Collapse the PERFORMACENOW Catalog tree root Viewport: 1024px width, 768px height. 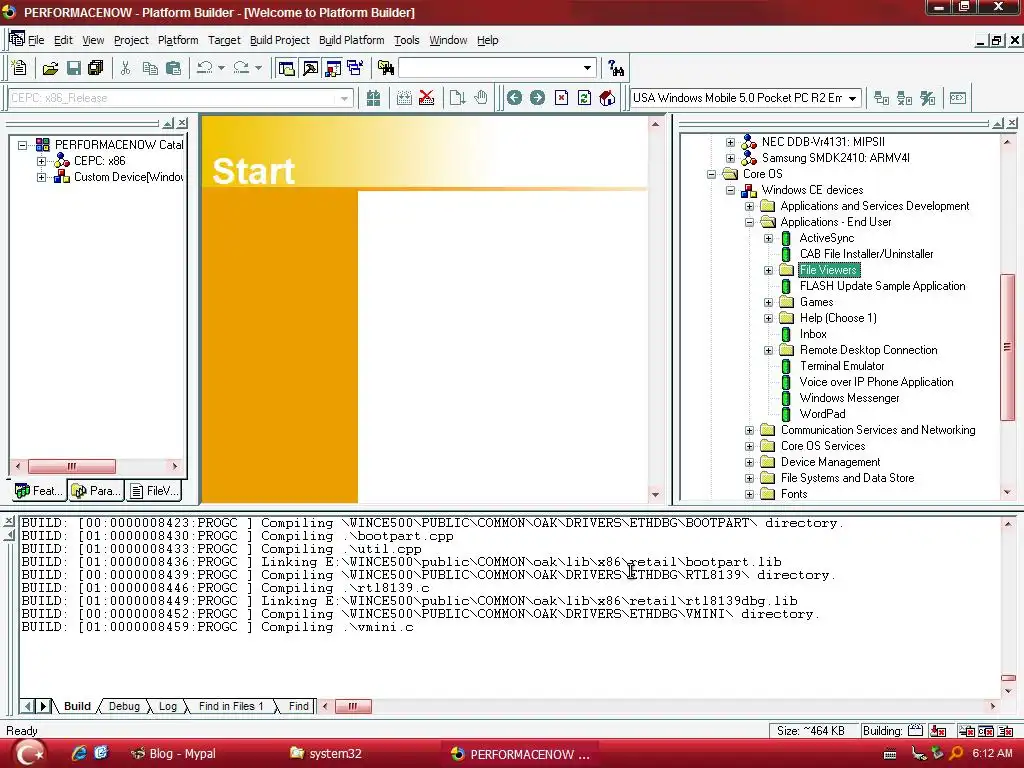pos(23,145)
